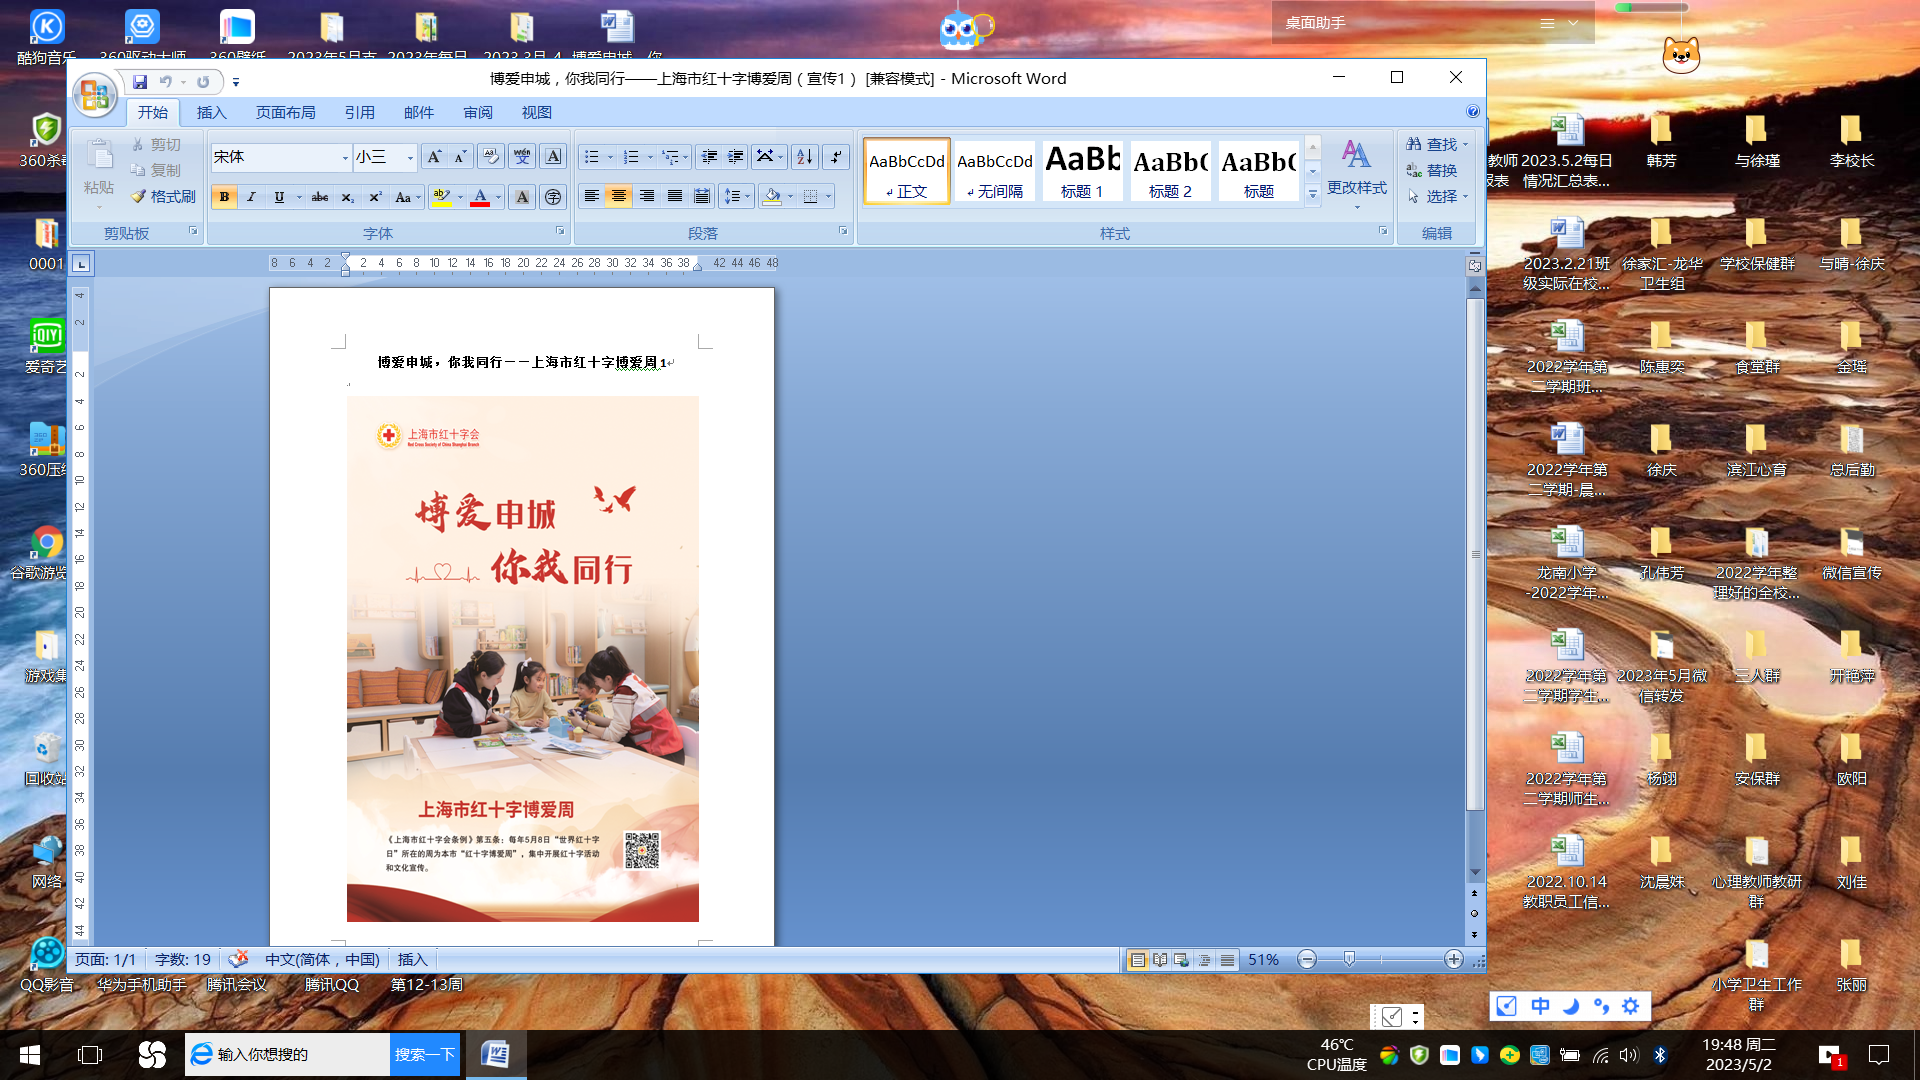Switch to Web Layout view
The height and width of the screenshot is (1080, 1920).
(1182, 960)
